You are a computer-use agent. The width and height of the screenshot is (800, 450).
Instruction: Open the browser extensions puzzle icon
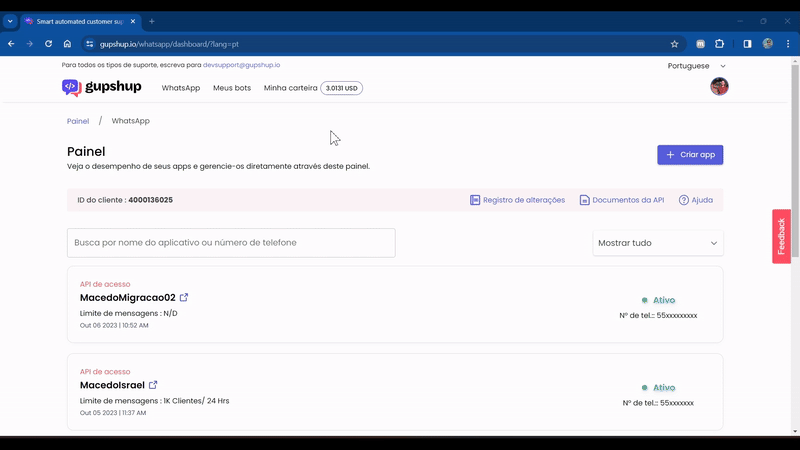(x=719, y=44)
